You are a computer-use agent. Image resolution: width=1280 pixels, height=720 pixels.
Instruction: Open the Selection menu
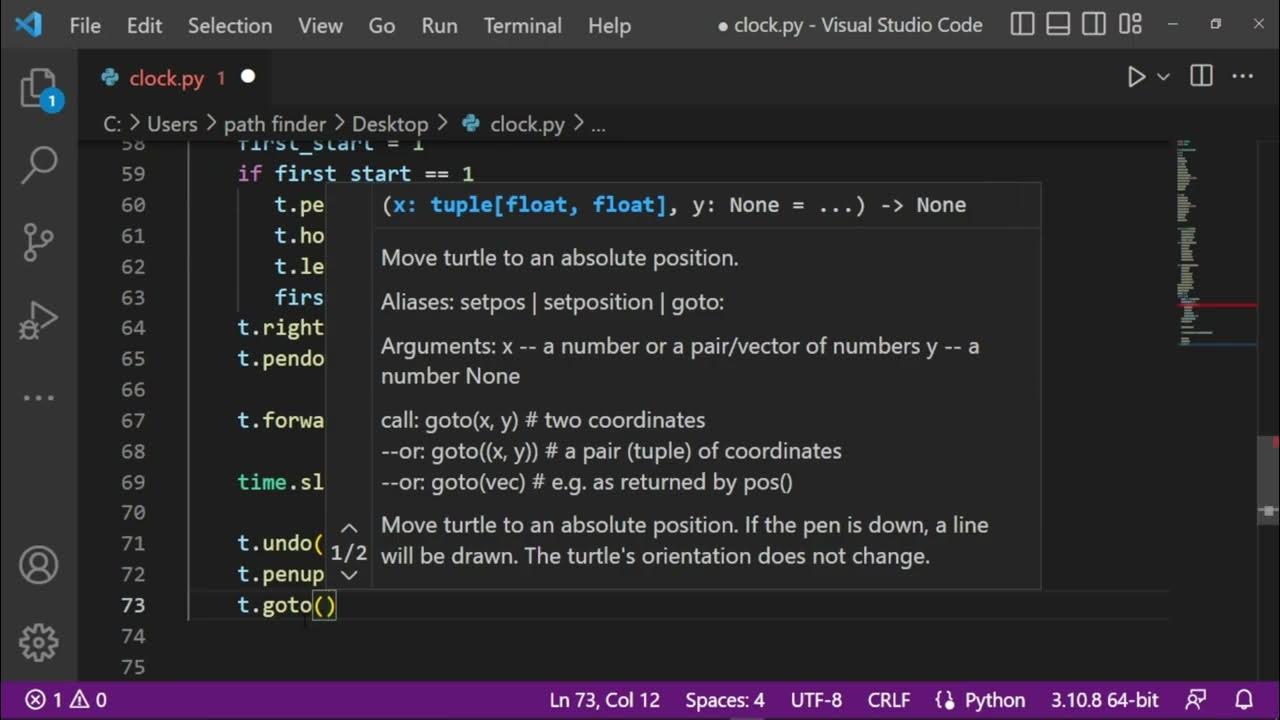pyautogui.click(x=230, y=25)
